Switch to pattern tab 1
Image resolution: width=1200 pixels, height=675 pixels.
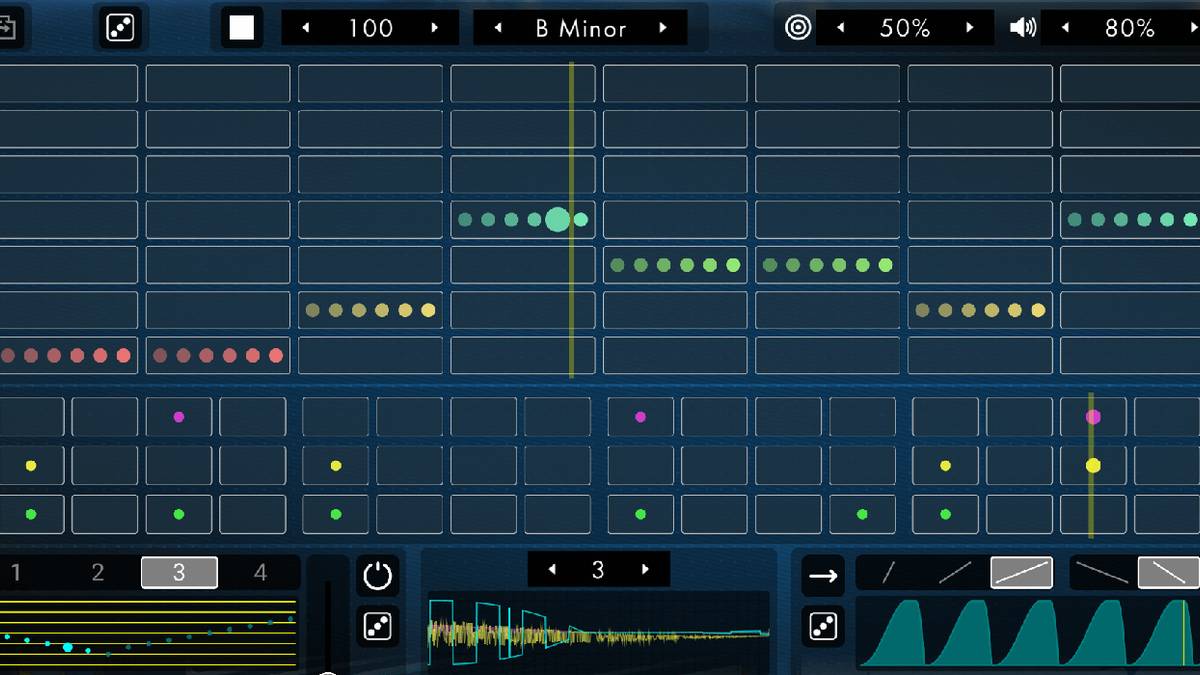click(16, 572)
